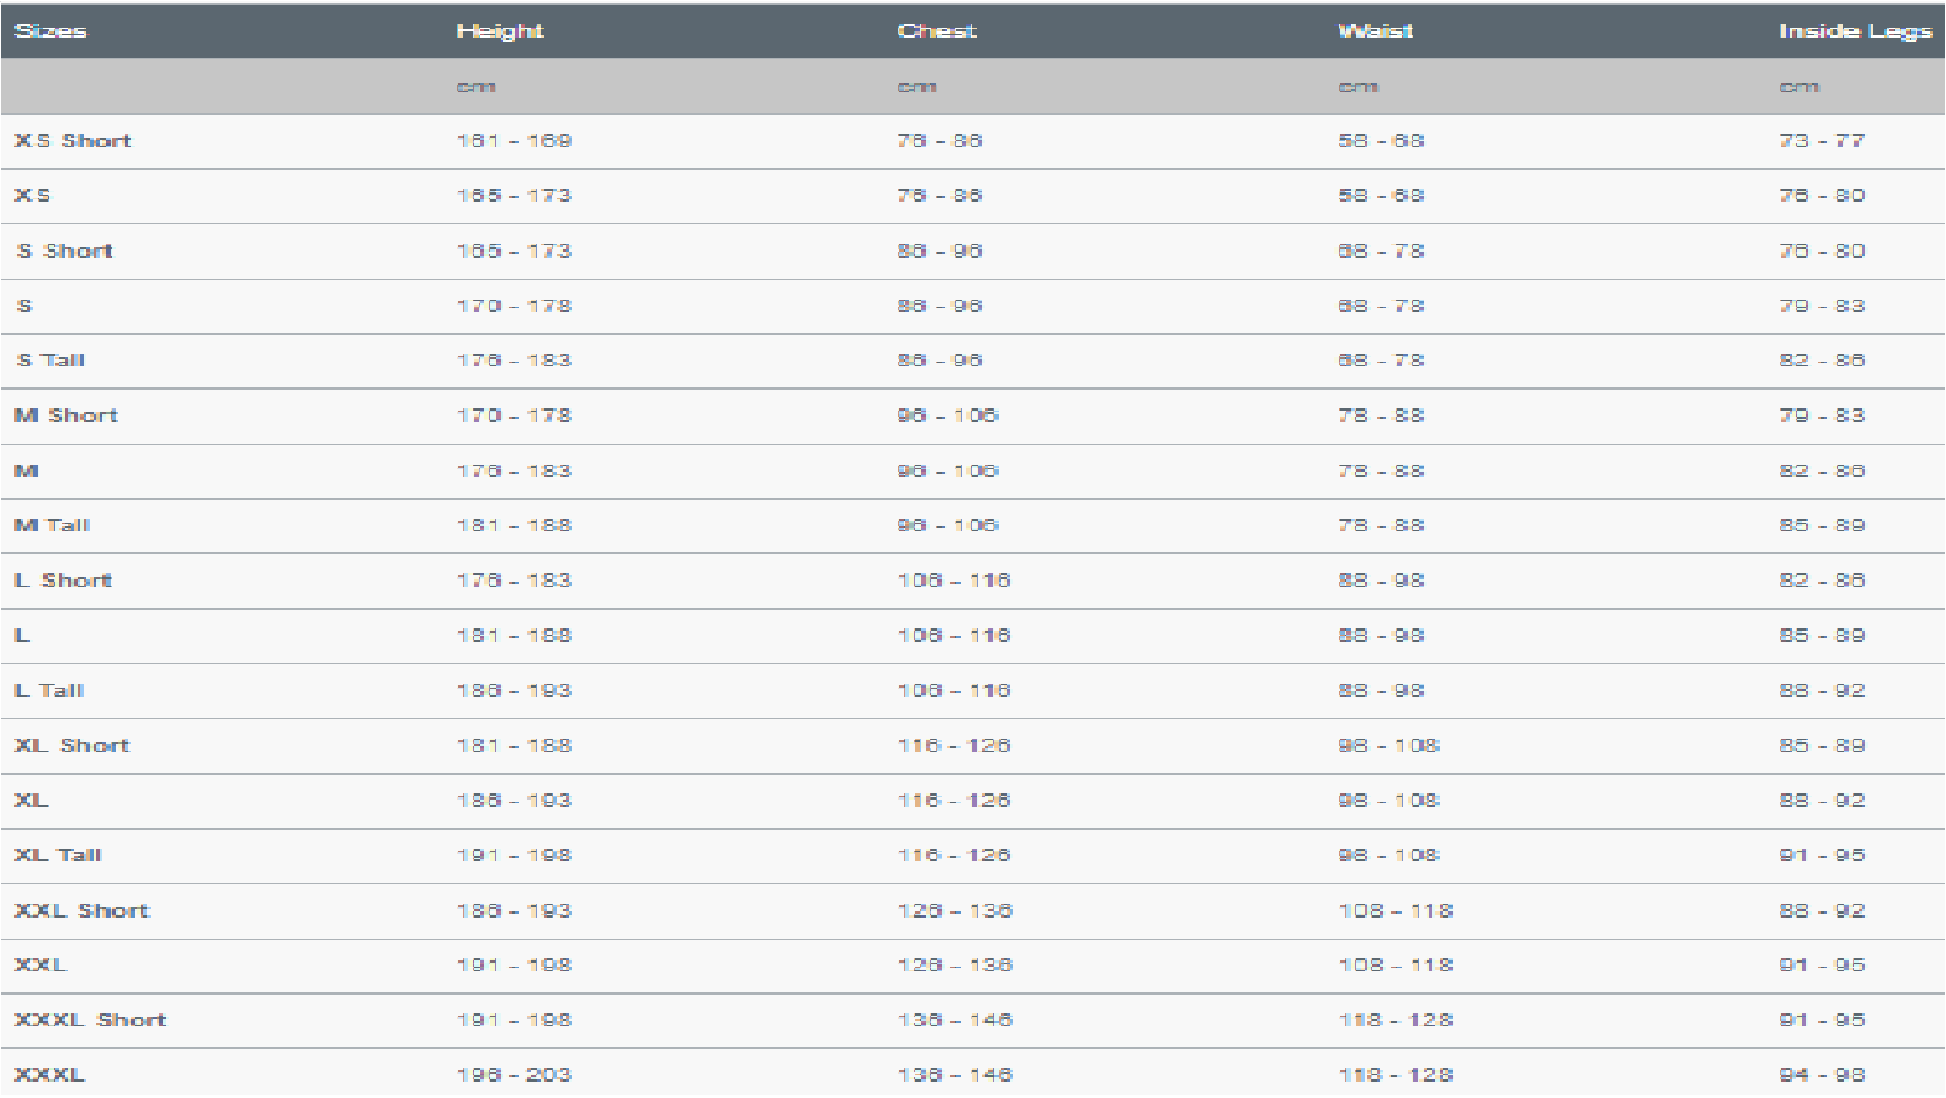Image resolution: width=1946 pixels, height=1098 pixels.
Task: Click the chest value for XXL Short
Action: click(x=955, y=910)
